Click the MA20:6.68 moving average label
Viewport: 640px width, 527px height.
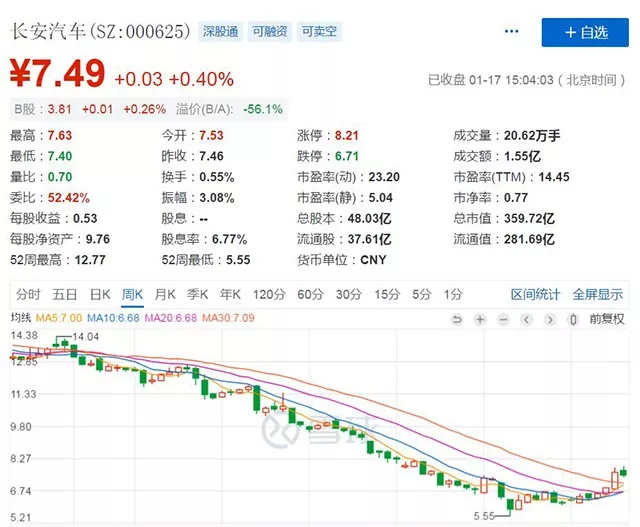point(171,318)
